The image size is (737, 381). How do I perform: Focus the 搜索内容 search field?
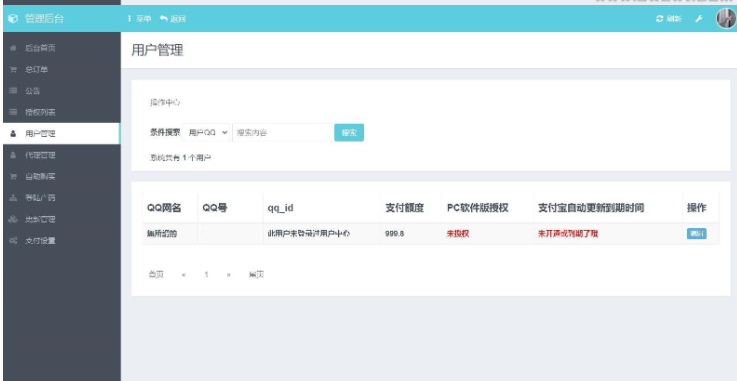point(282,132)
